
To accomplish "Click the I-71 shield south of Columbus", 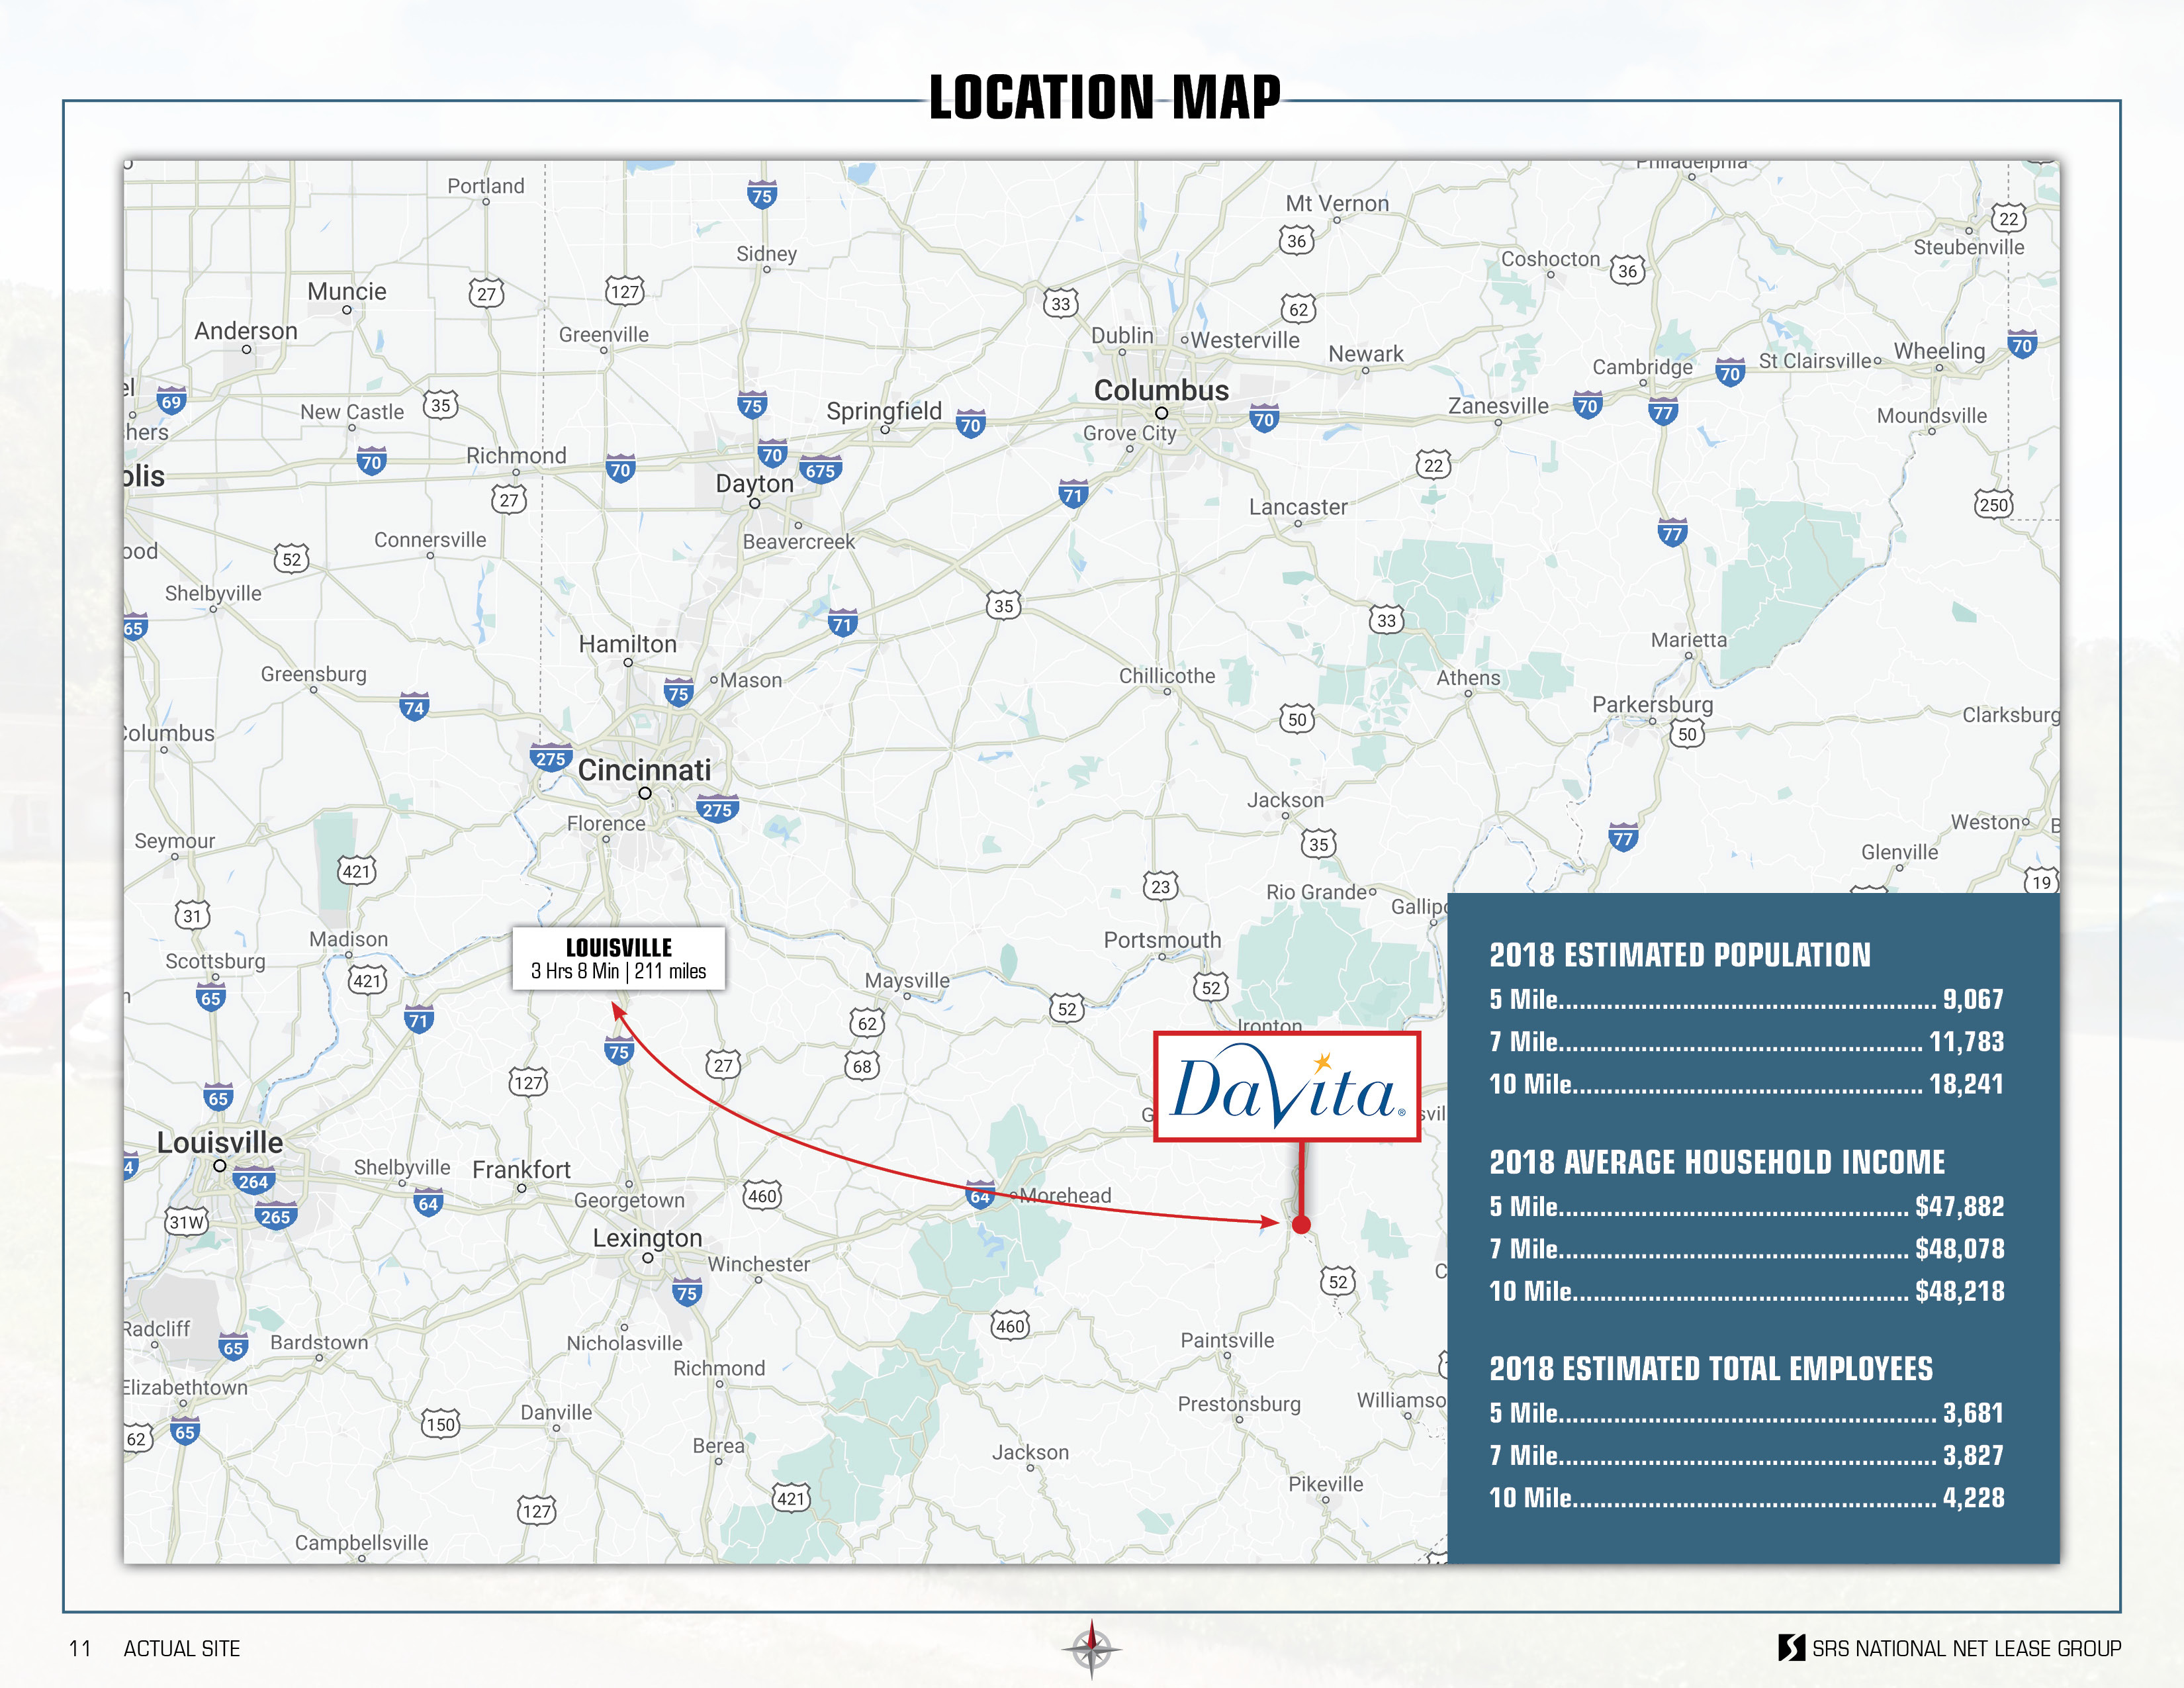I will pos(1073,494).
